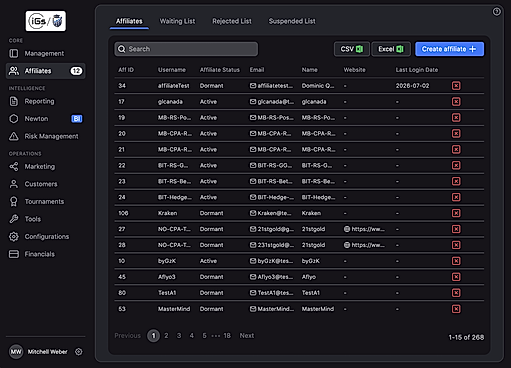Remove affiliate with ID 24

[x=456, y=197]
